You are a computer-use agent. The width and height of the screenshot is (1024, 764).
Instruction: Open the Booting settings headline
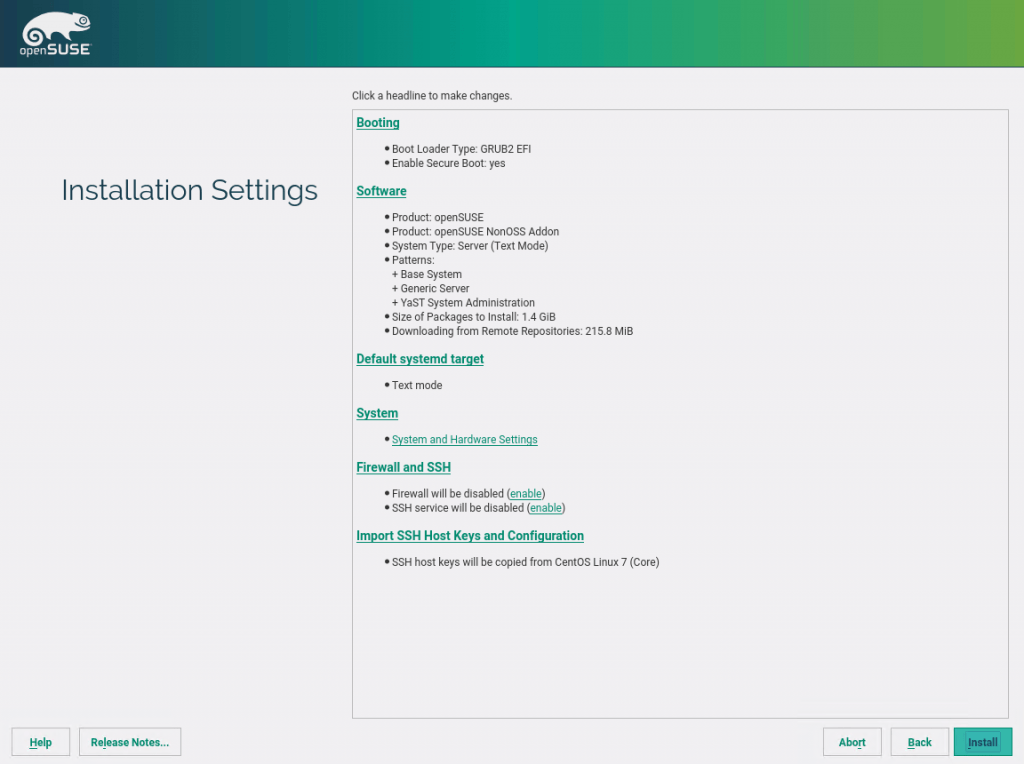coord(377,122)
